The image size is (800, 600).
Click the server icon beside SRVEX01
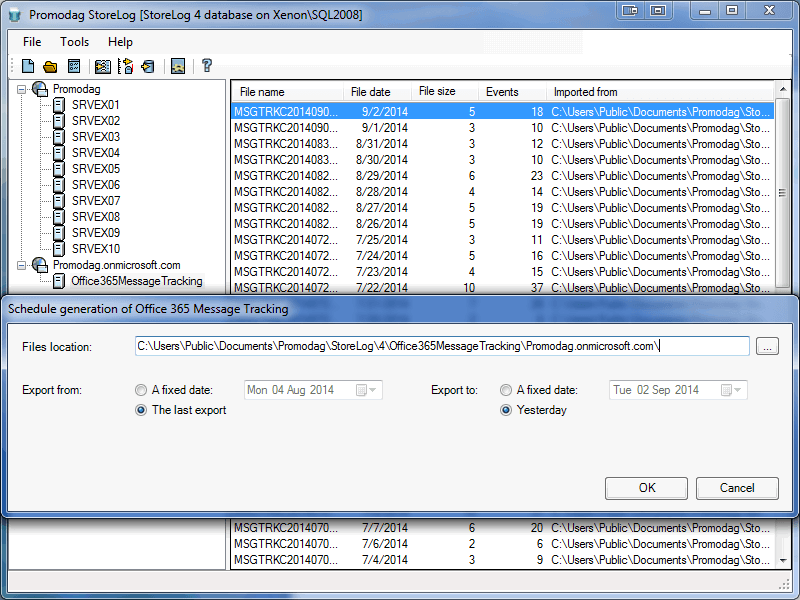tap(59, 105)
